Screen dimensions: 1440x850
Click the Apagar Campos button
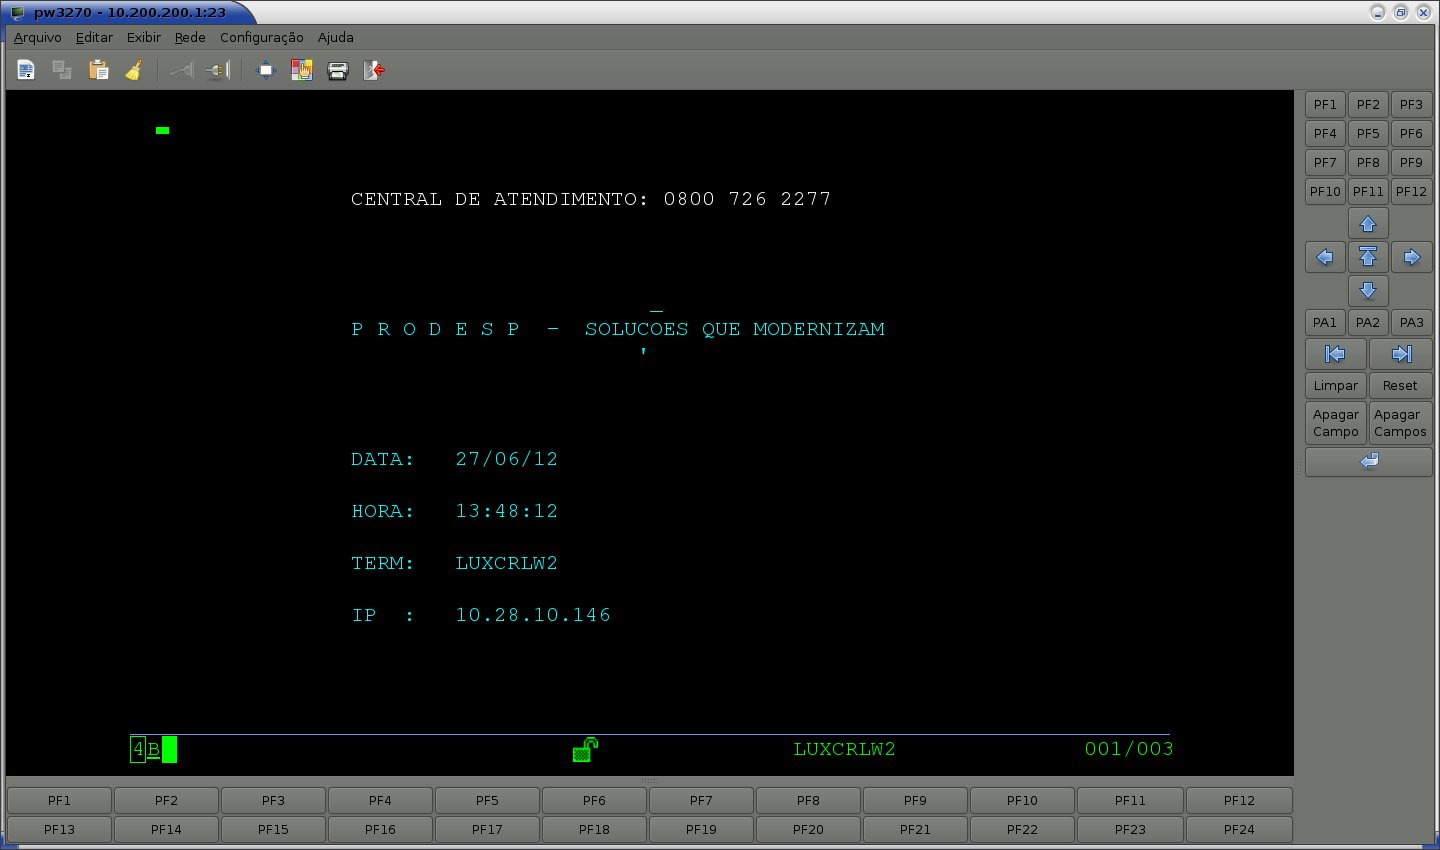[x=1400, y=423]
